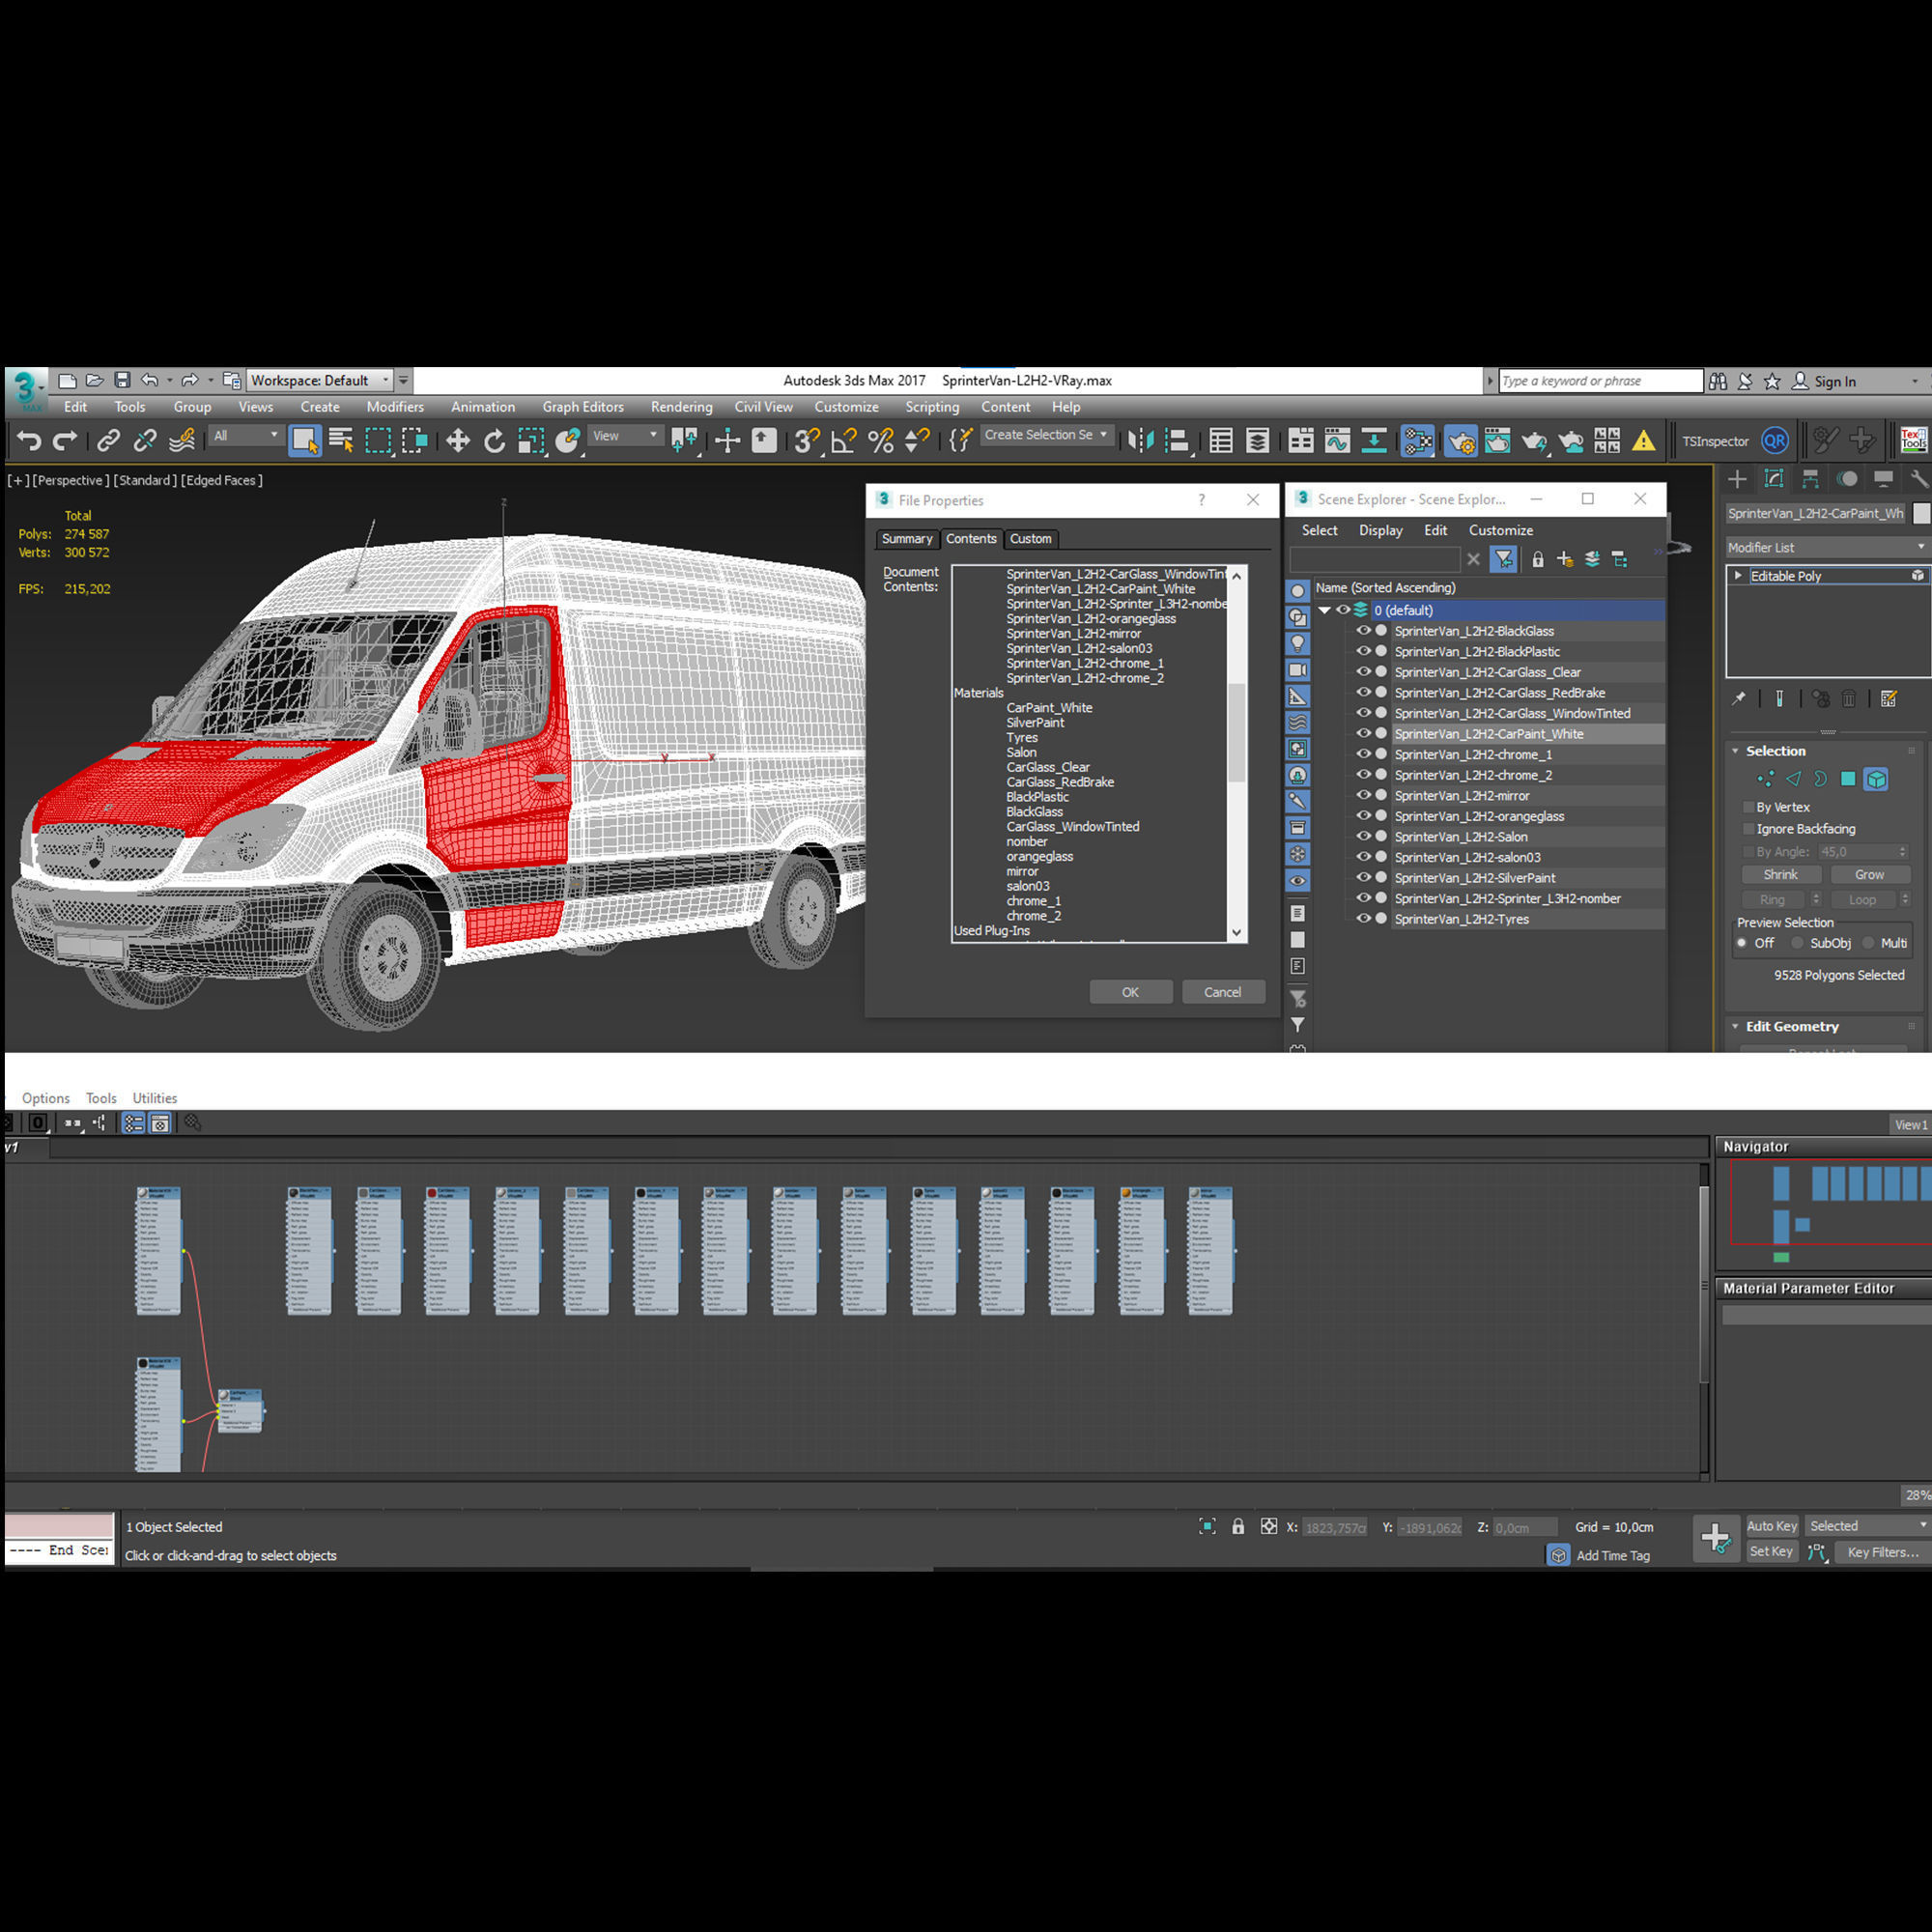This screenshot has height=1932, width=1932.
Task: Select the Multi preview selection radio
Action: [1868, 943]
